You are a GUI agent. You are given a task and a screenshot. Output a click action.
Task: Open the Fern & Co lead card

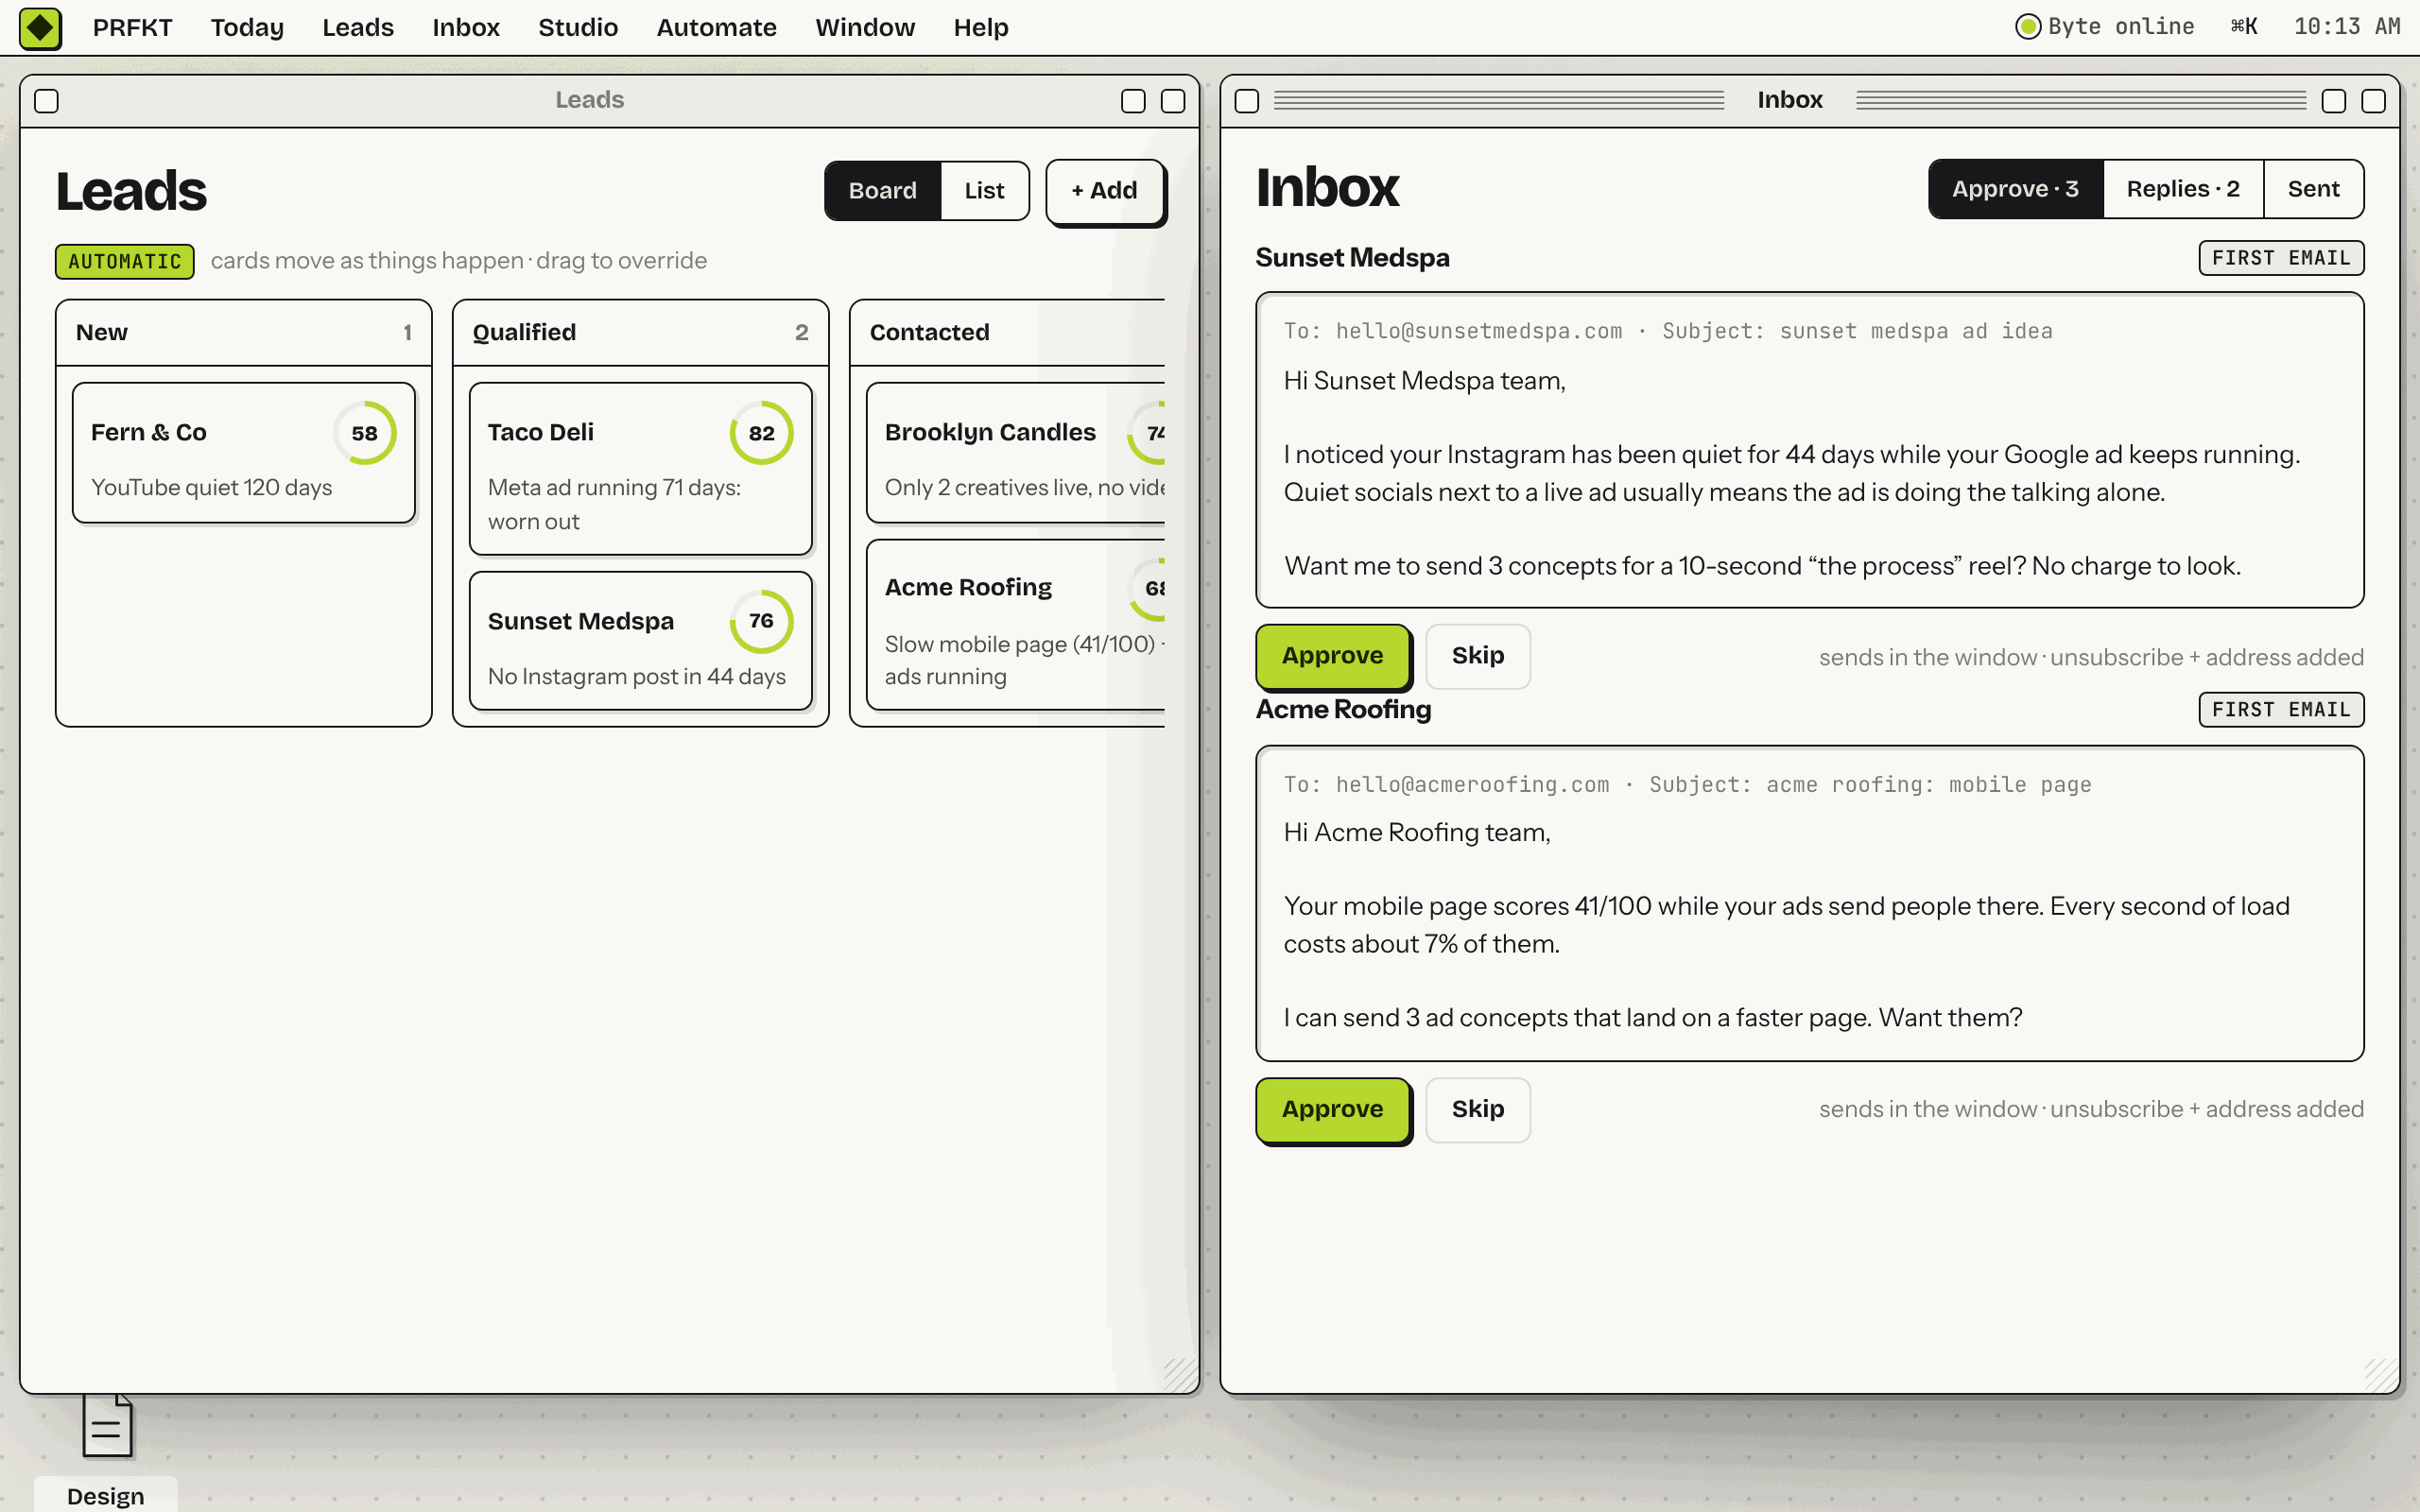click(x=244, y=452)
